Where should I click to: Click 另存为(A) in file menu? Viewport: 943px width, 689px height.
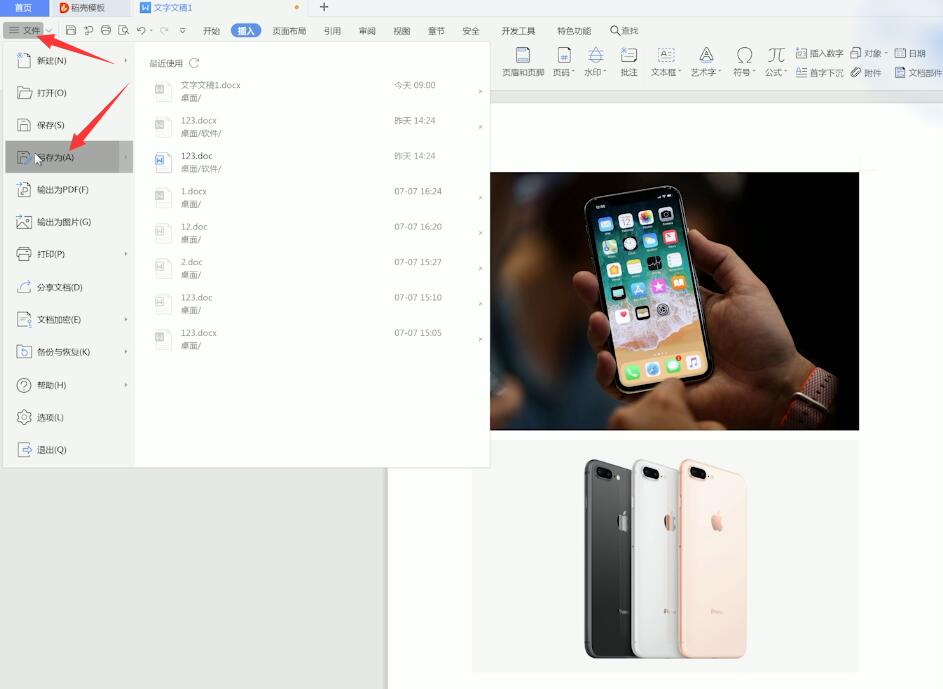69,157
